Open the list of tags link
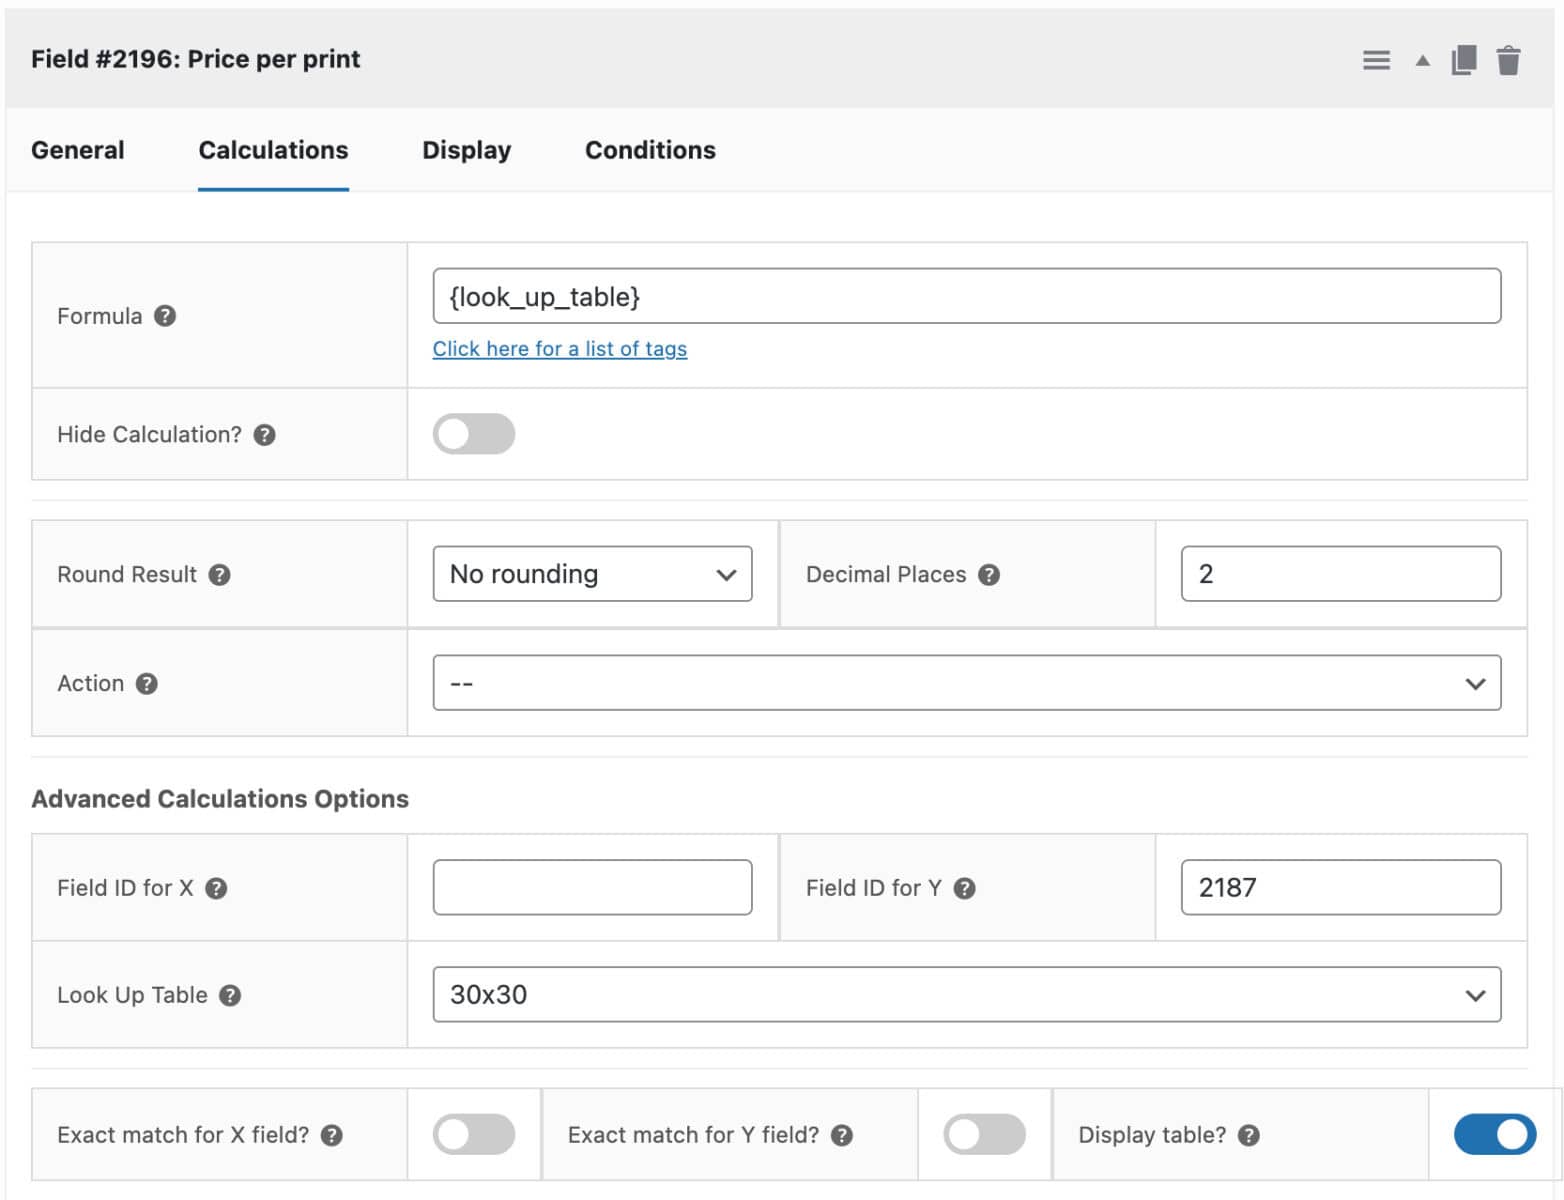This screenshot has height=1200, width=1564. [x=559, y=348]
